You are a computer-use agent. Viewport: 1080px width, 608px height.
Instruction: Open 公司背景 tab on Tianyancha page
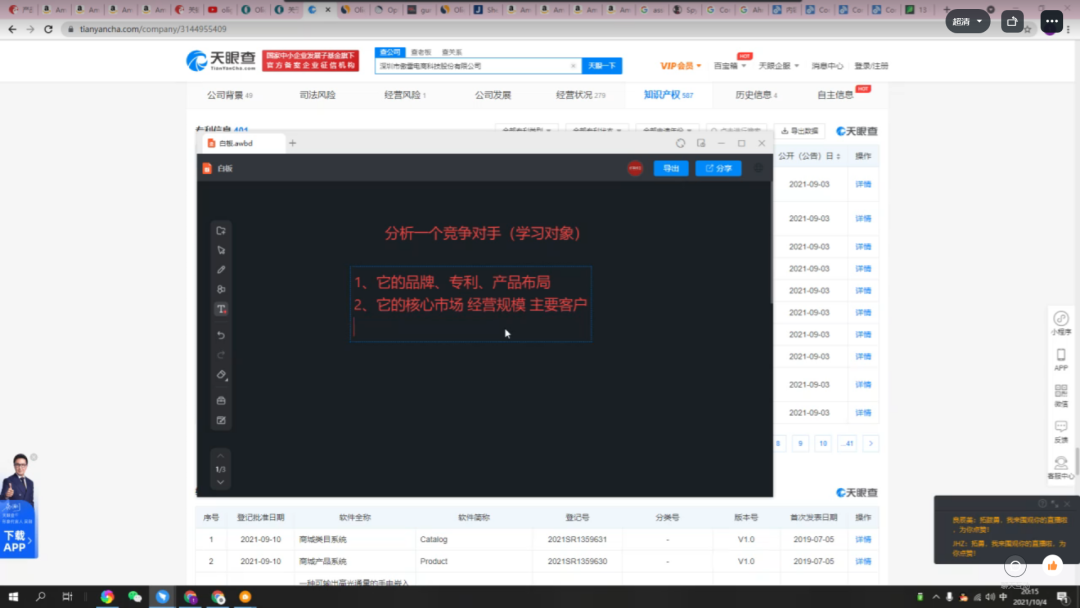[x=229, y=95]
